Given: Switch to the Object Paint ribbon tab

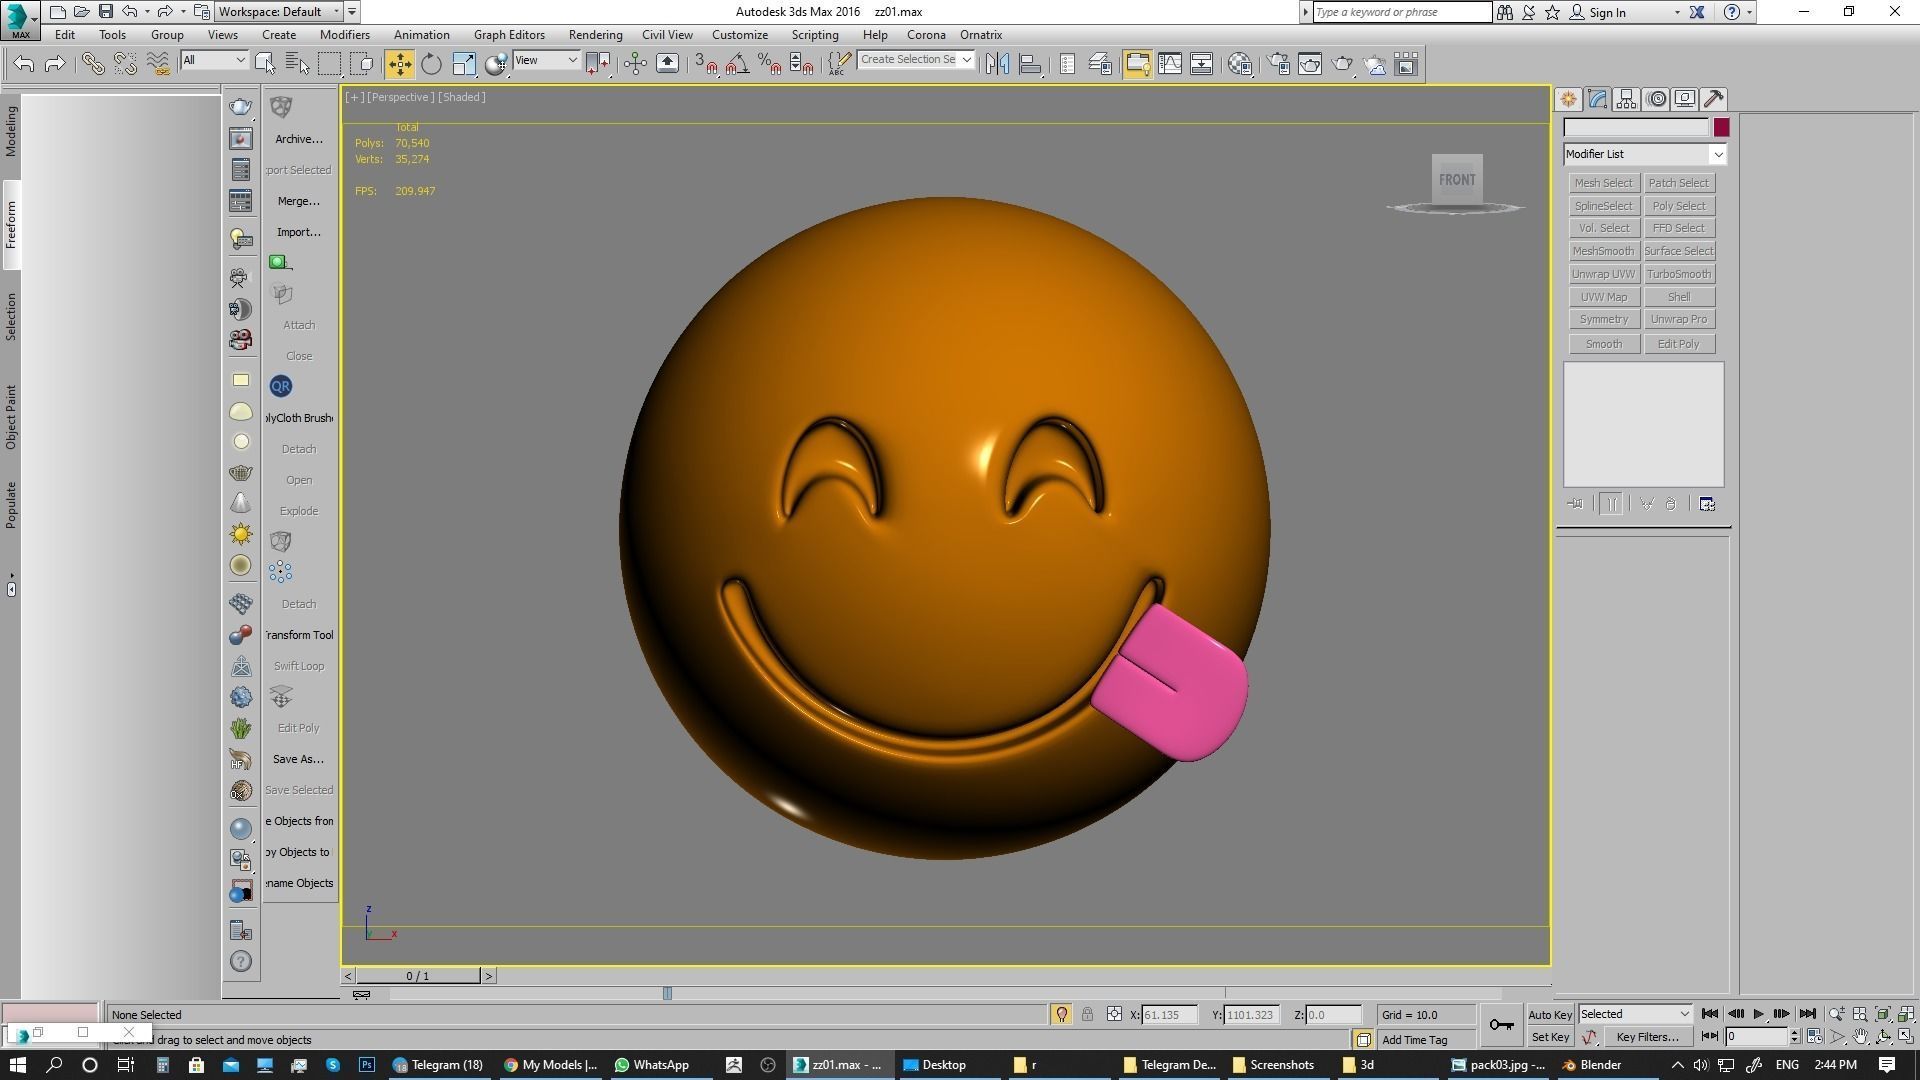Looking at the screenshot, I should pos(11,417).
